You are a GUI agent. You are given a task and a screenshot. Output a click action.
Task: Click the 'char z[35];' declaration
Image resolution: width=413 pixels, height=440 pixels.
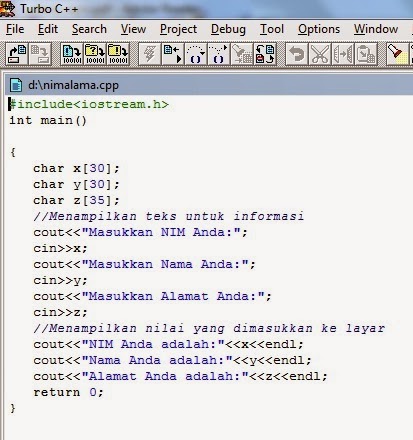point(76,200)
